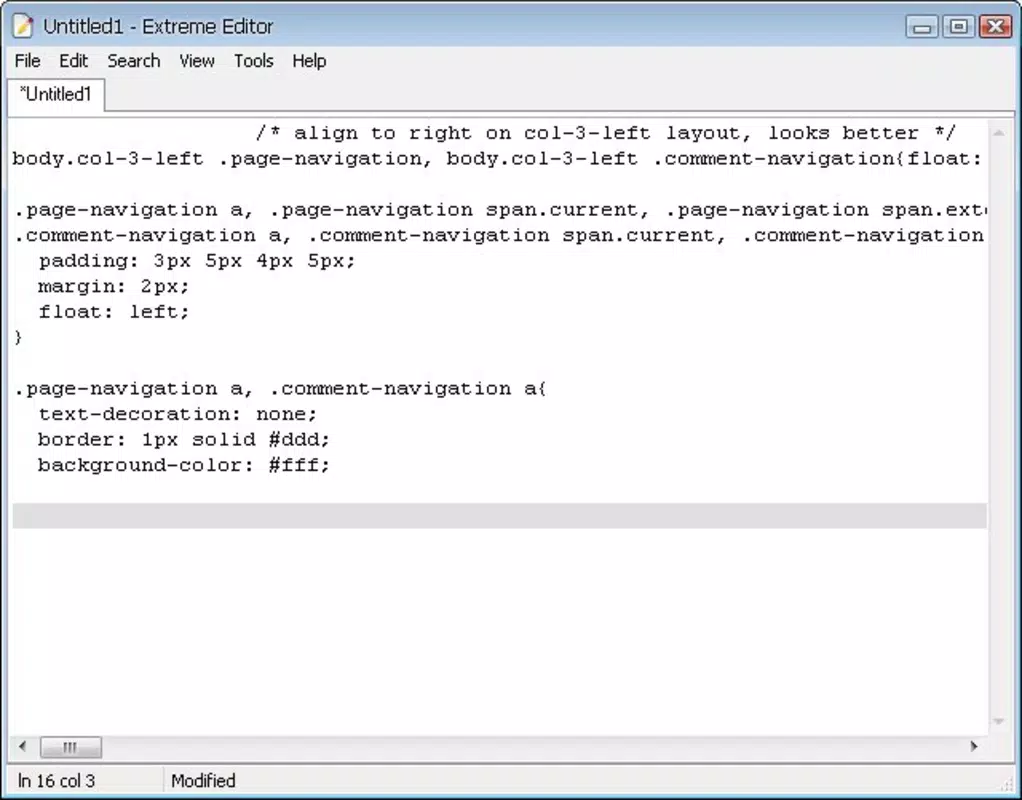Open the Tools menu
1022x800 pixels.
click(x=254, y=61)
